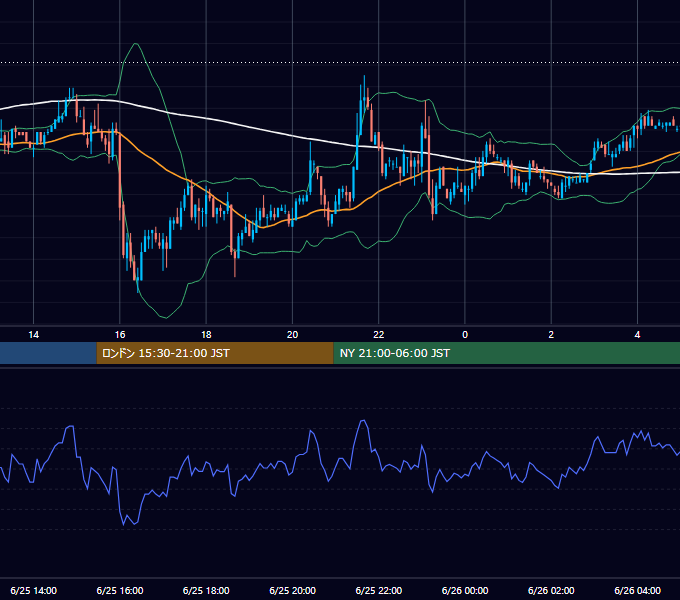Viewport: 680px width, 600px height.
Task: Click the upper Bollinger band peak after 16:00
Action: tap(136, 44)
